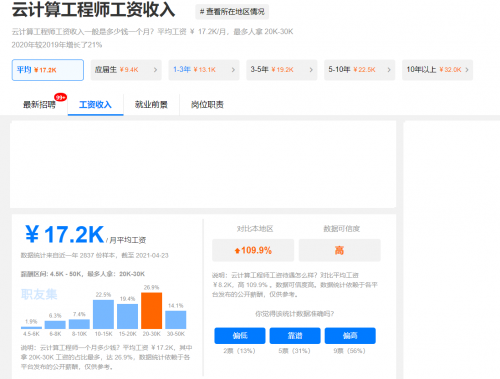500x379 pixels.
Task: Select the 平均 ¥17.2K salary filter
Action: [x=48, y=70]
